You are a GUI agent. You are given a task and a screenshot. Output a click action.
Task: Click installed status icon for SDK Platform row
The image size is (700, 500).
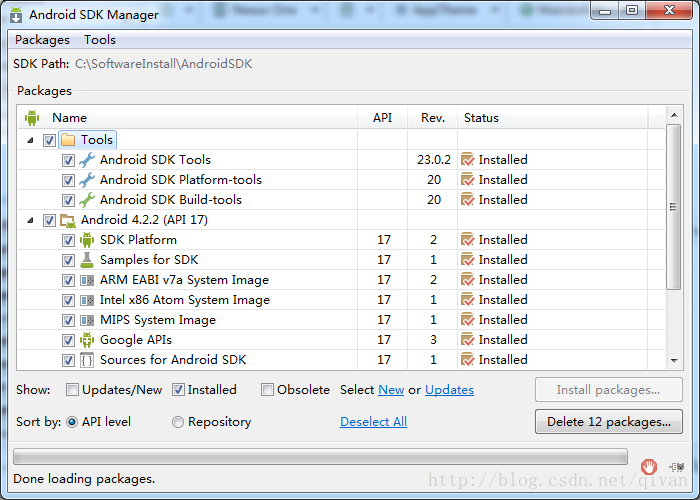(467, 240)
